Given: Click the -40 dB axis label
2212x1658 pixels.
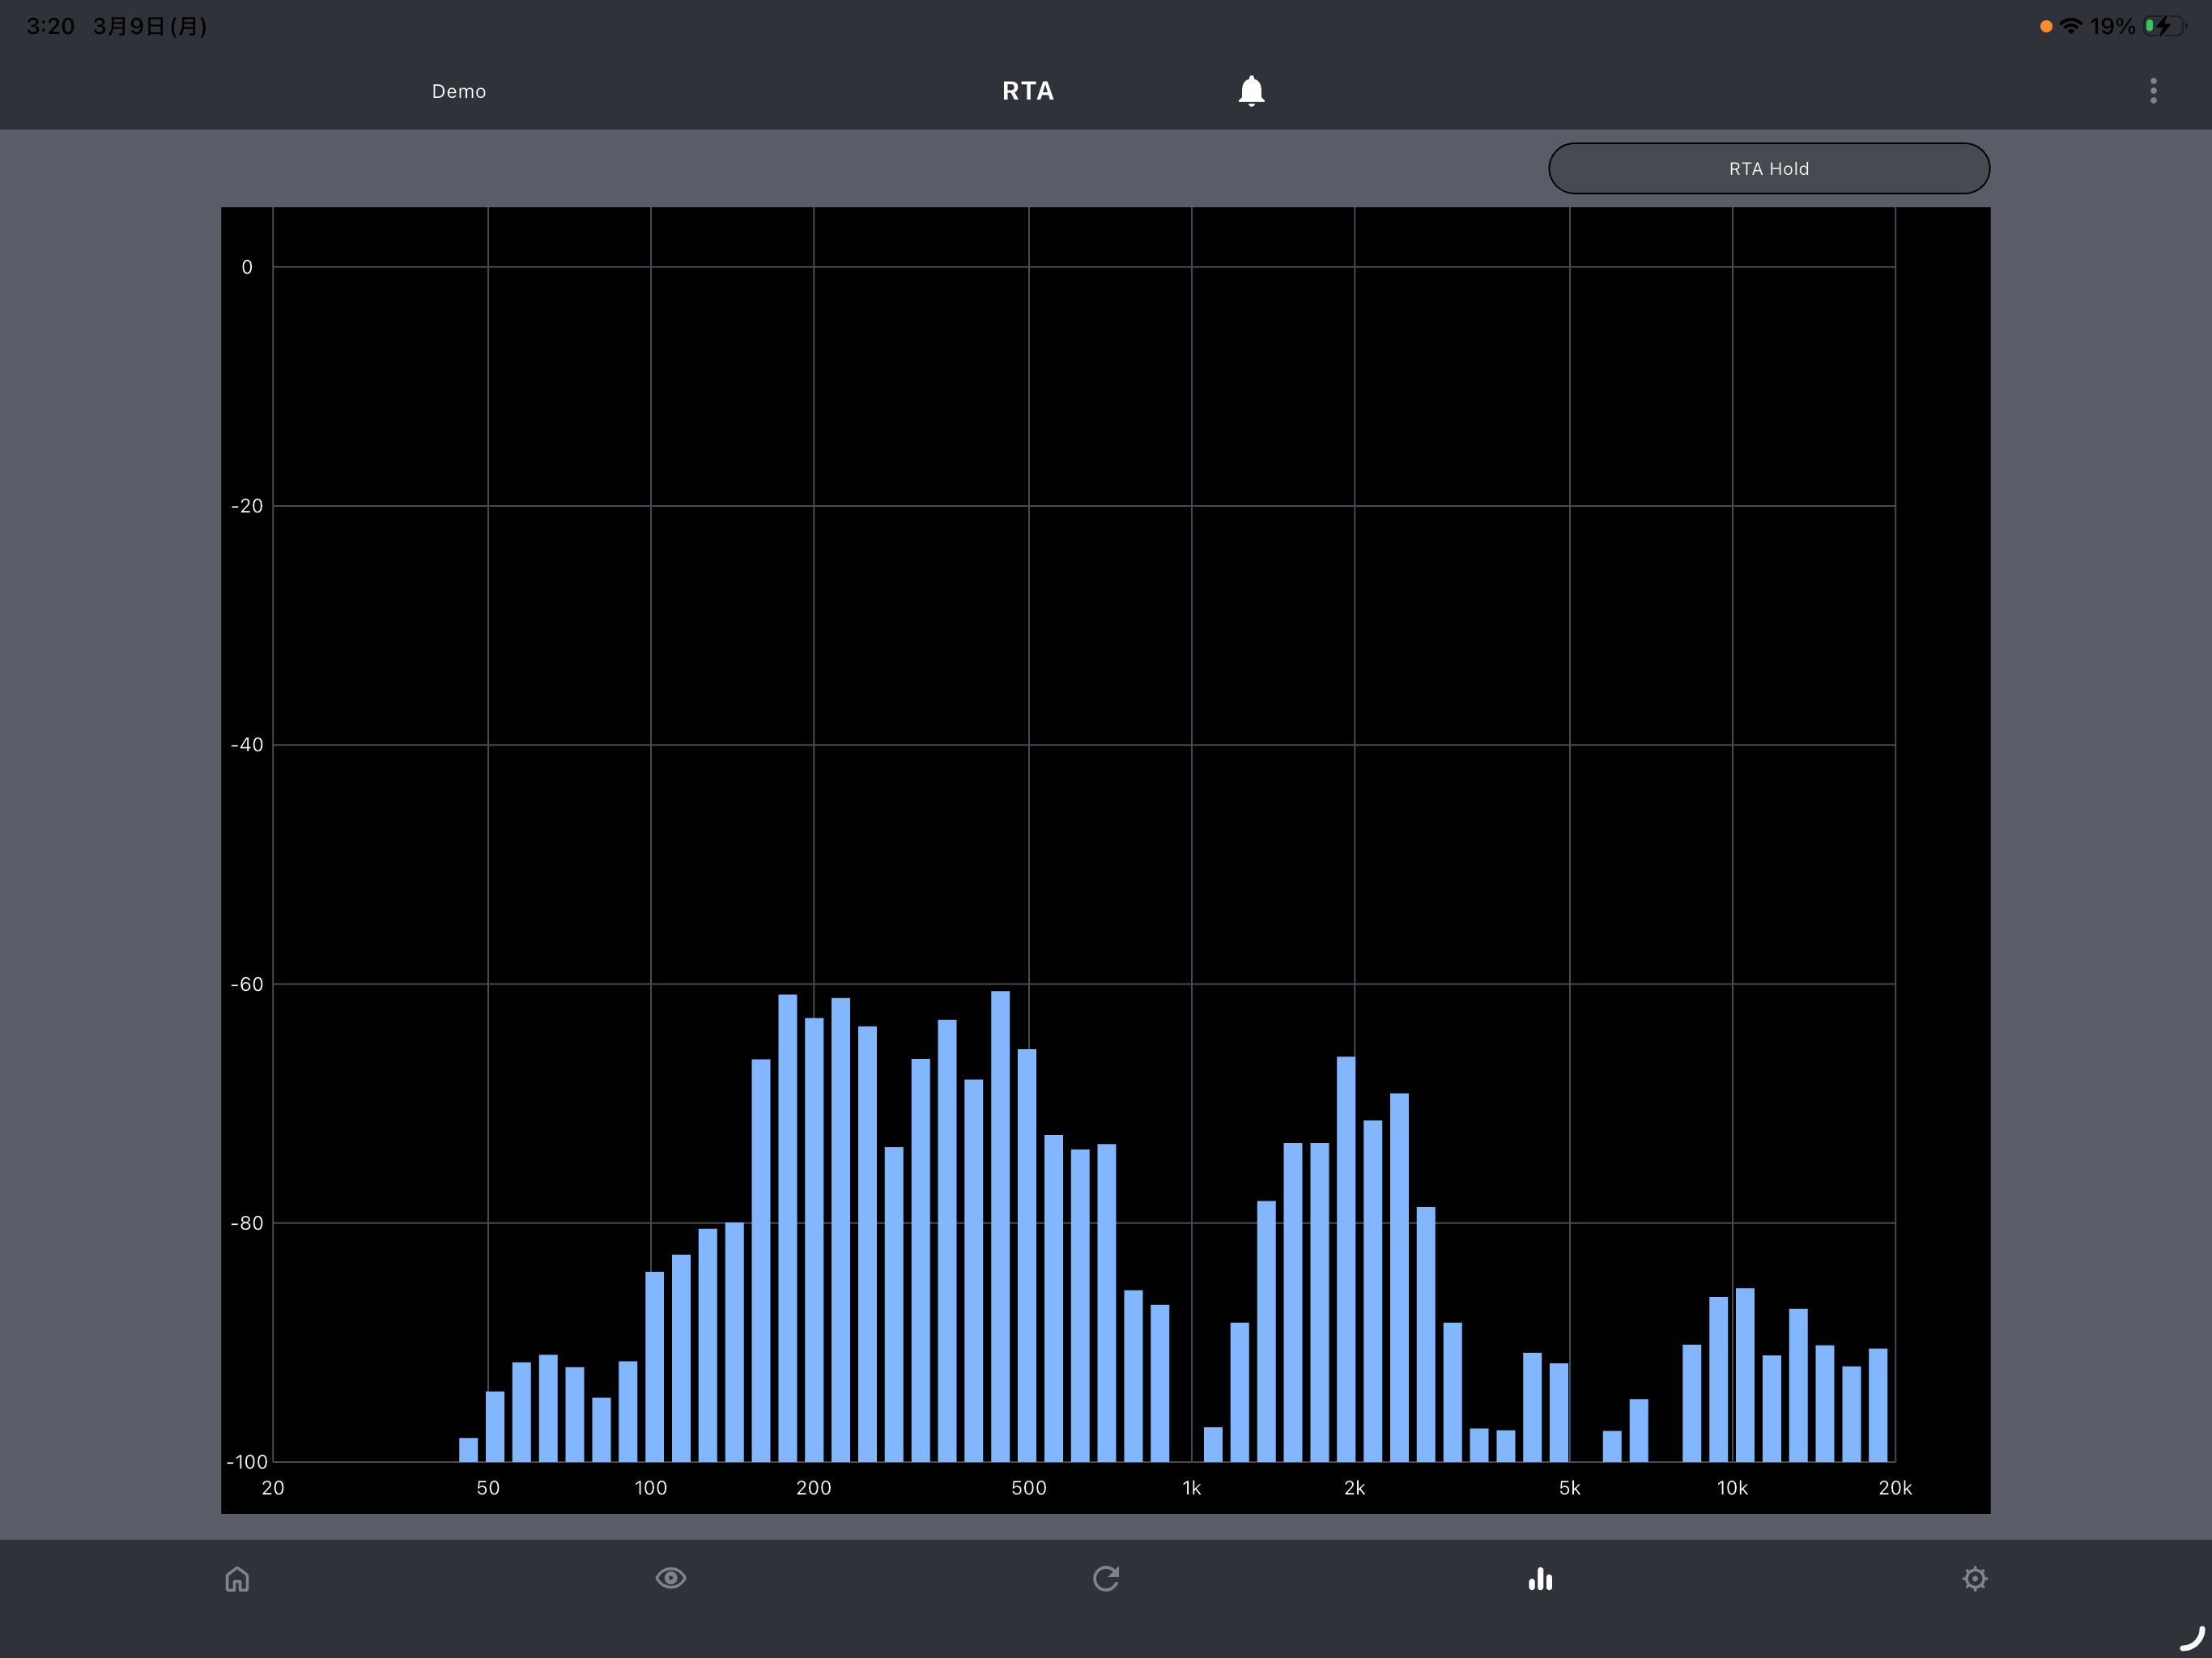Looking at the screenshot, I should tap(247, 745).
